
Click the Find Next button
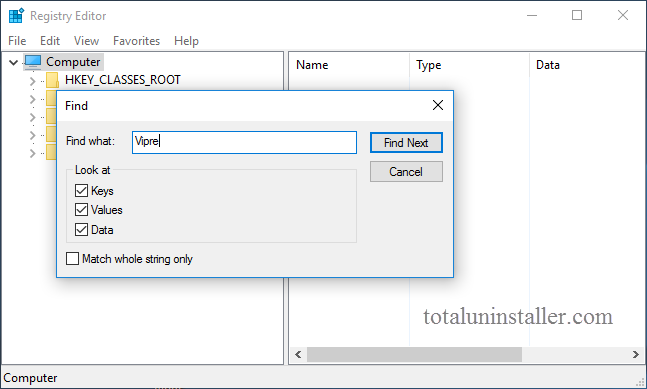406,143
